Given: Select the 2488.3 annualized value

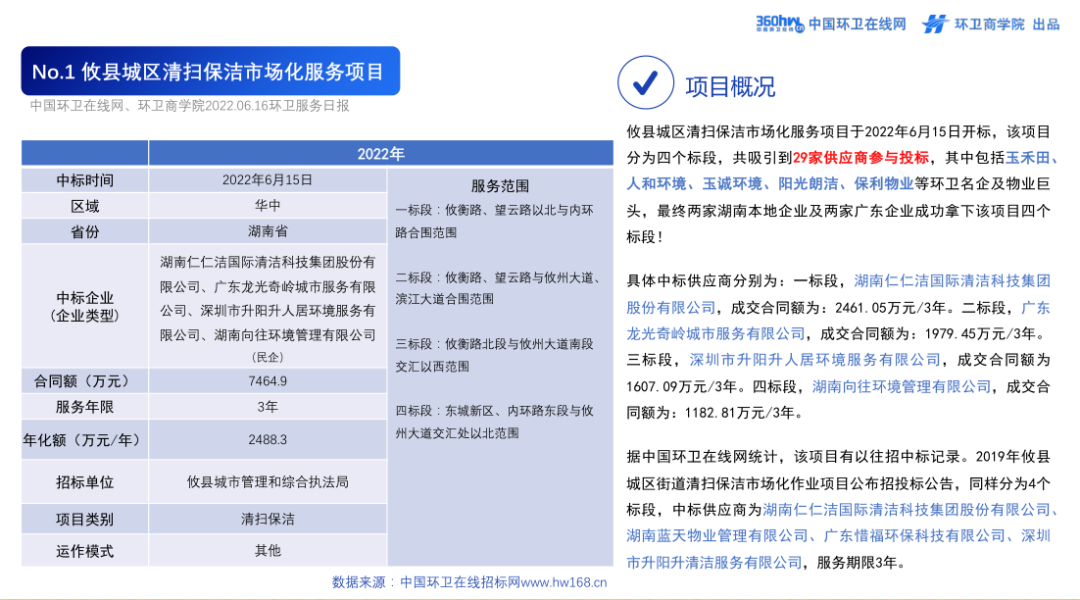Looking at the screenshot, I should (267, 439).
